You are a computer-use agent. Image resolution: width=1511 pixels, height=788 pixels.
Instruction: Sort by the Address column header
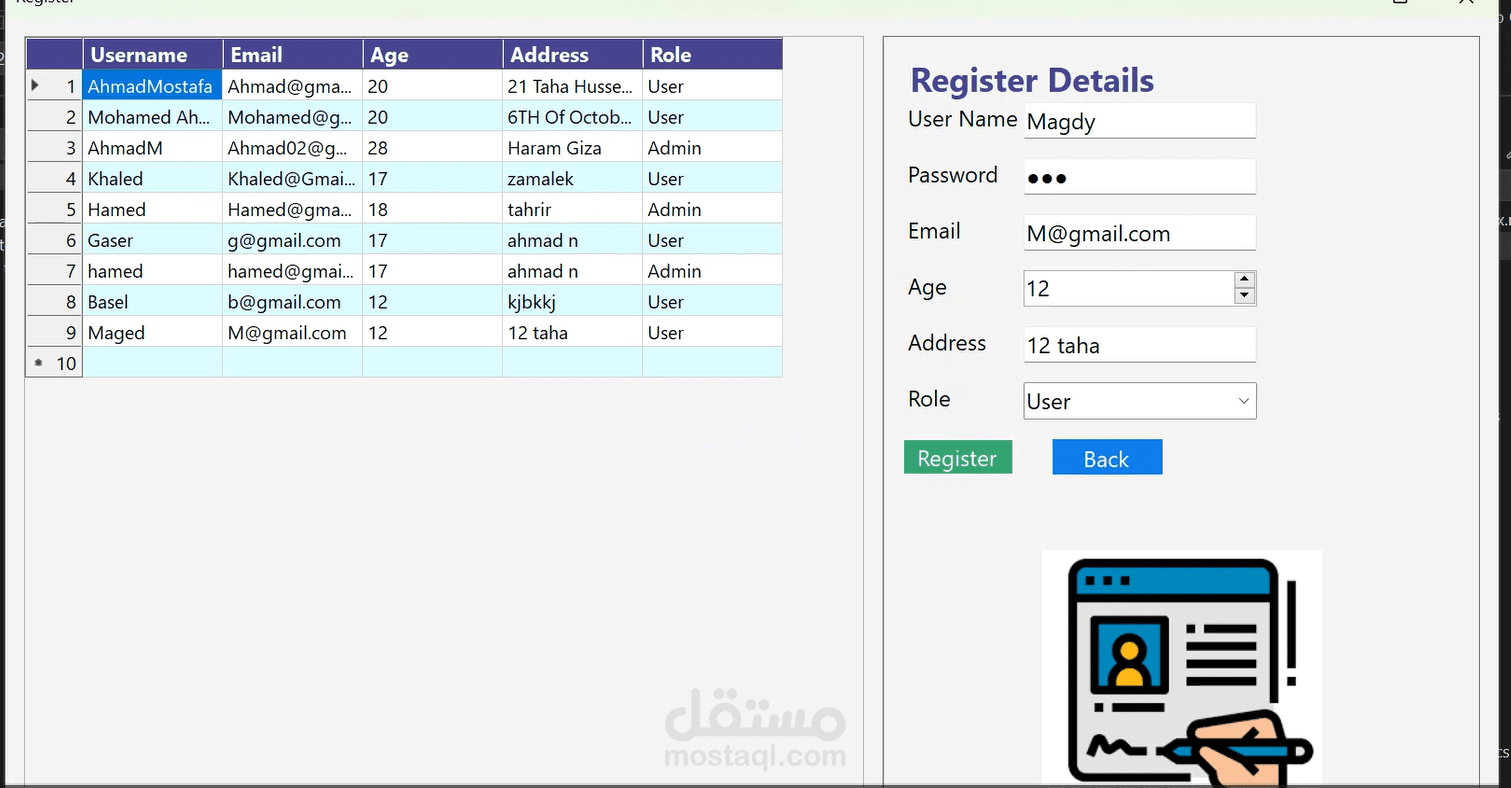[573, 55]
